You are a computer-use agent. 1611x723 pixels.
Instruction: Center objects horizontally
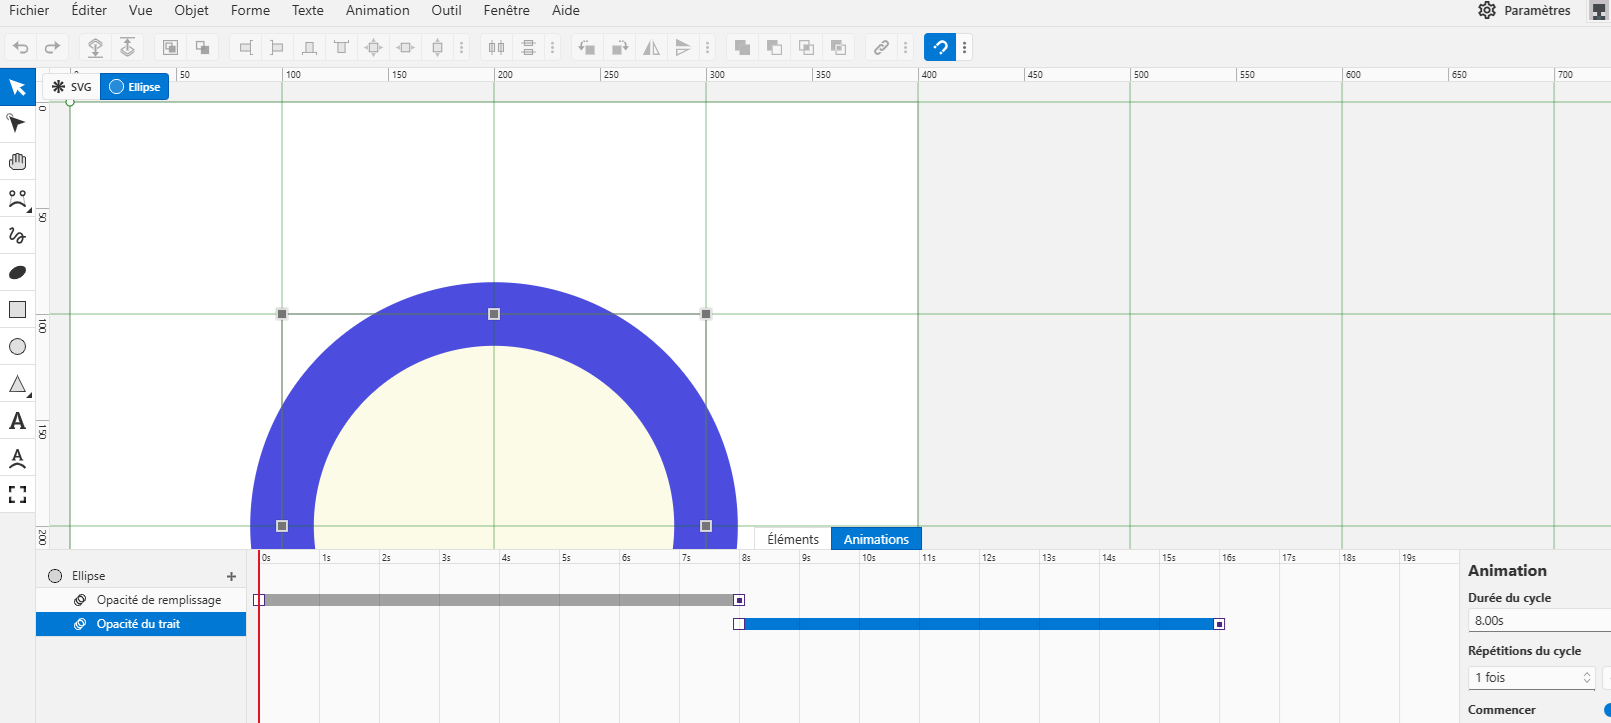click(405, 47)
